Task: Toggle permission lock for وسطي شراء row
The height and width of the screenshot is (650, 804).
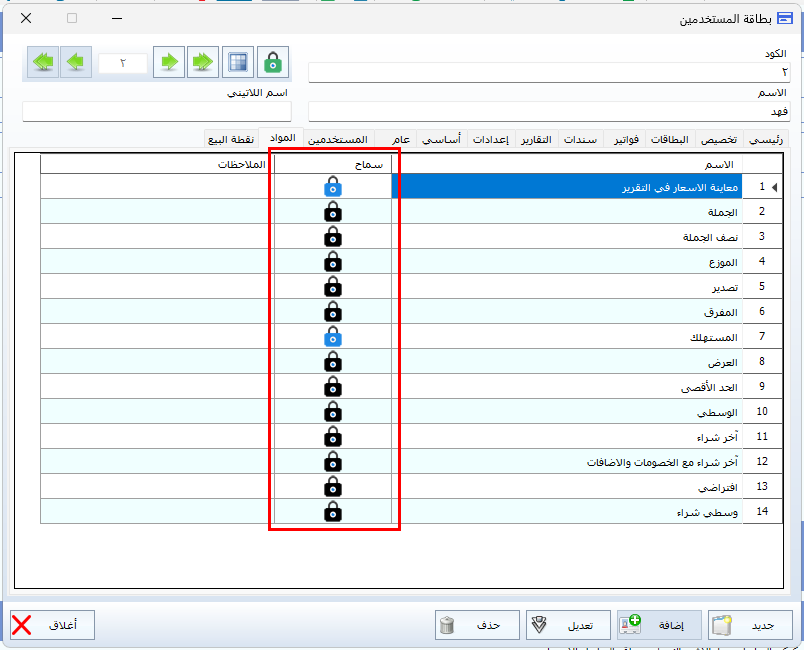Action: click(x=333, y=512)
